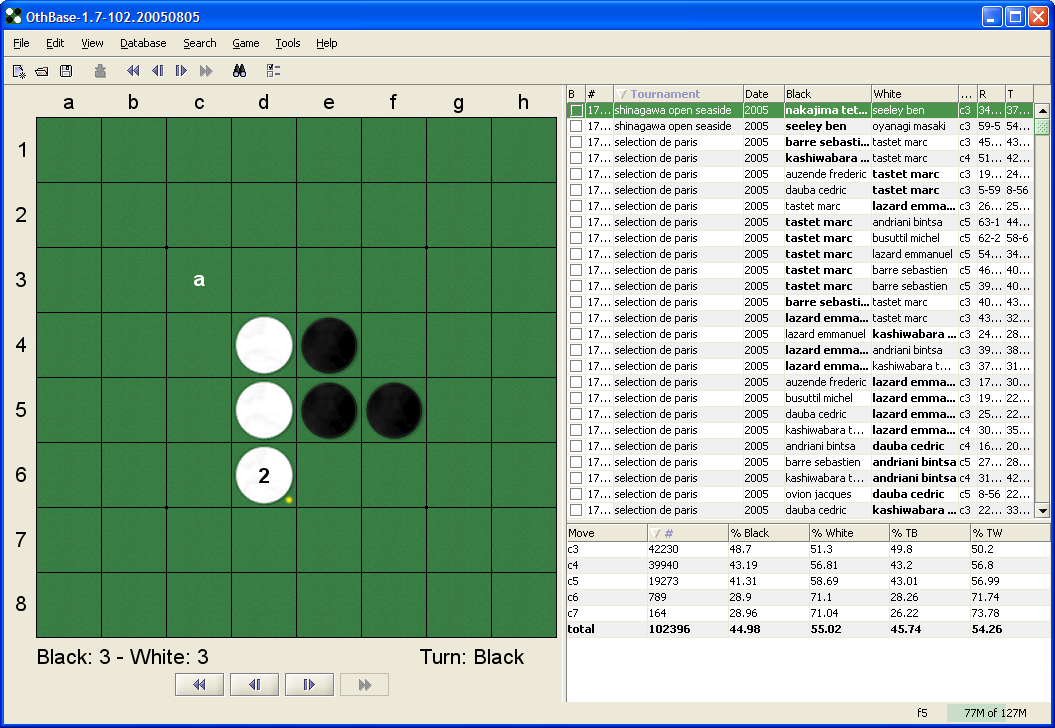The image size is (1055, 728).
Task: Click the OthBase app icon in title bar
Action: click(x=13, y=16)
